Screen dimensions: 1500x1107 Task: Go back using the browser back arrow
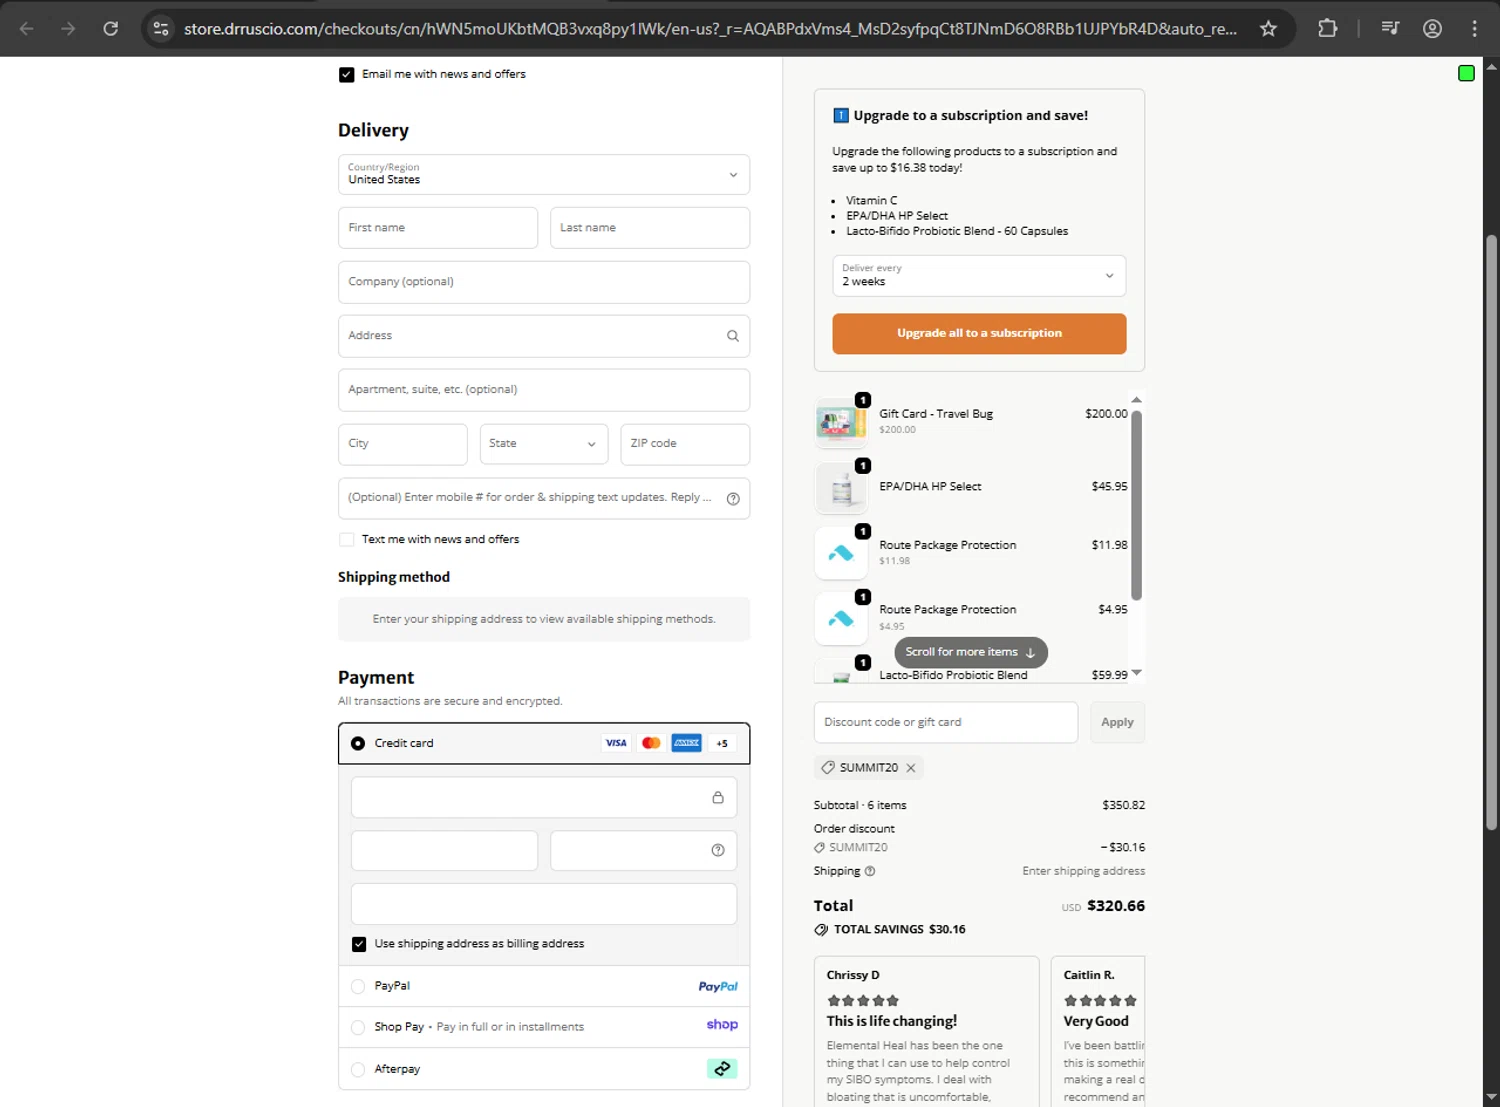pos(27,29)
